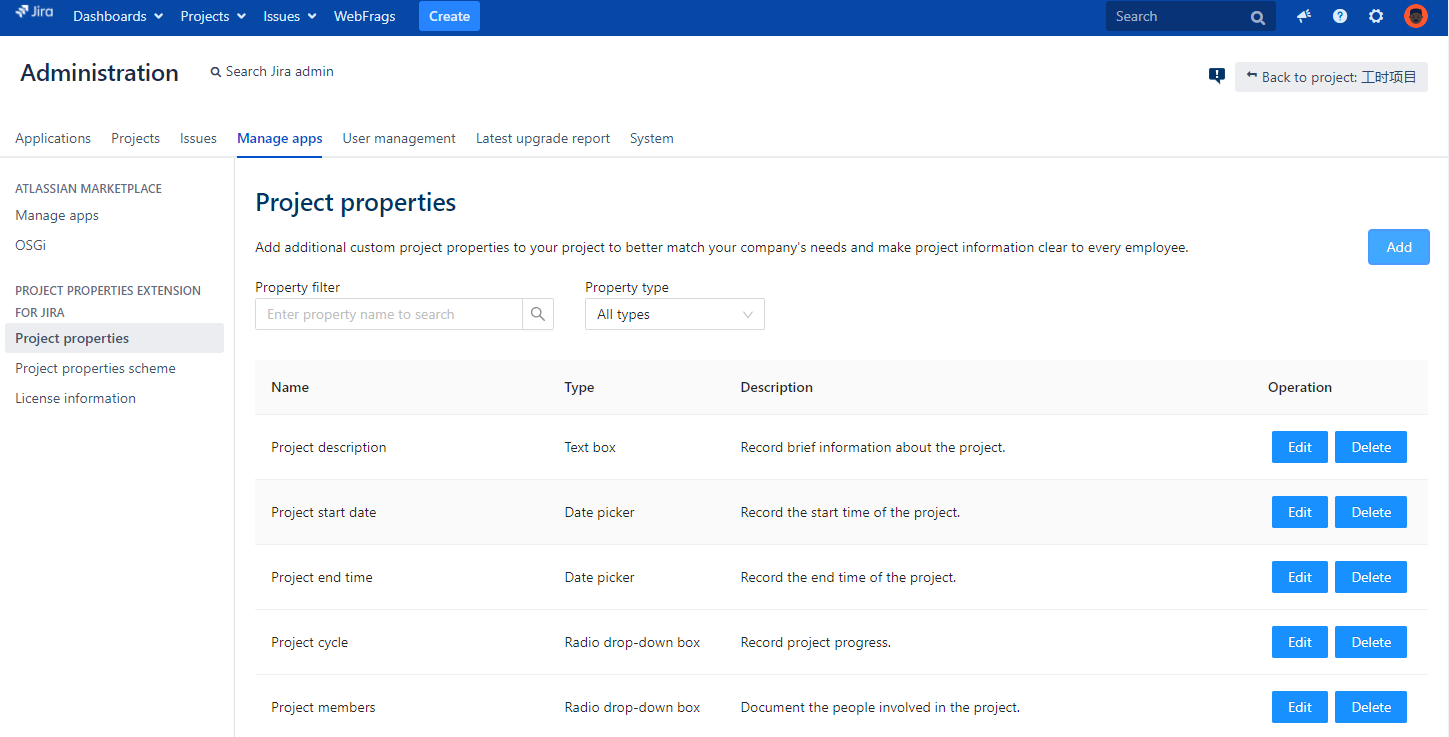Edit the Project members property
Viewport: 1449px width, 737px height.
coord(1300,707)
